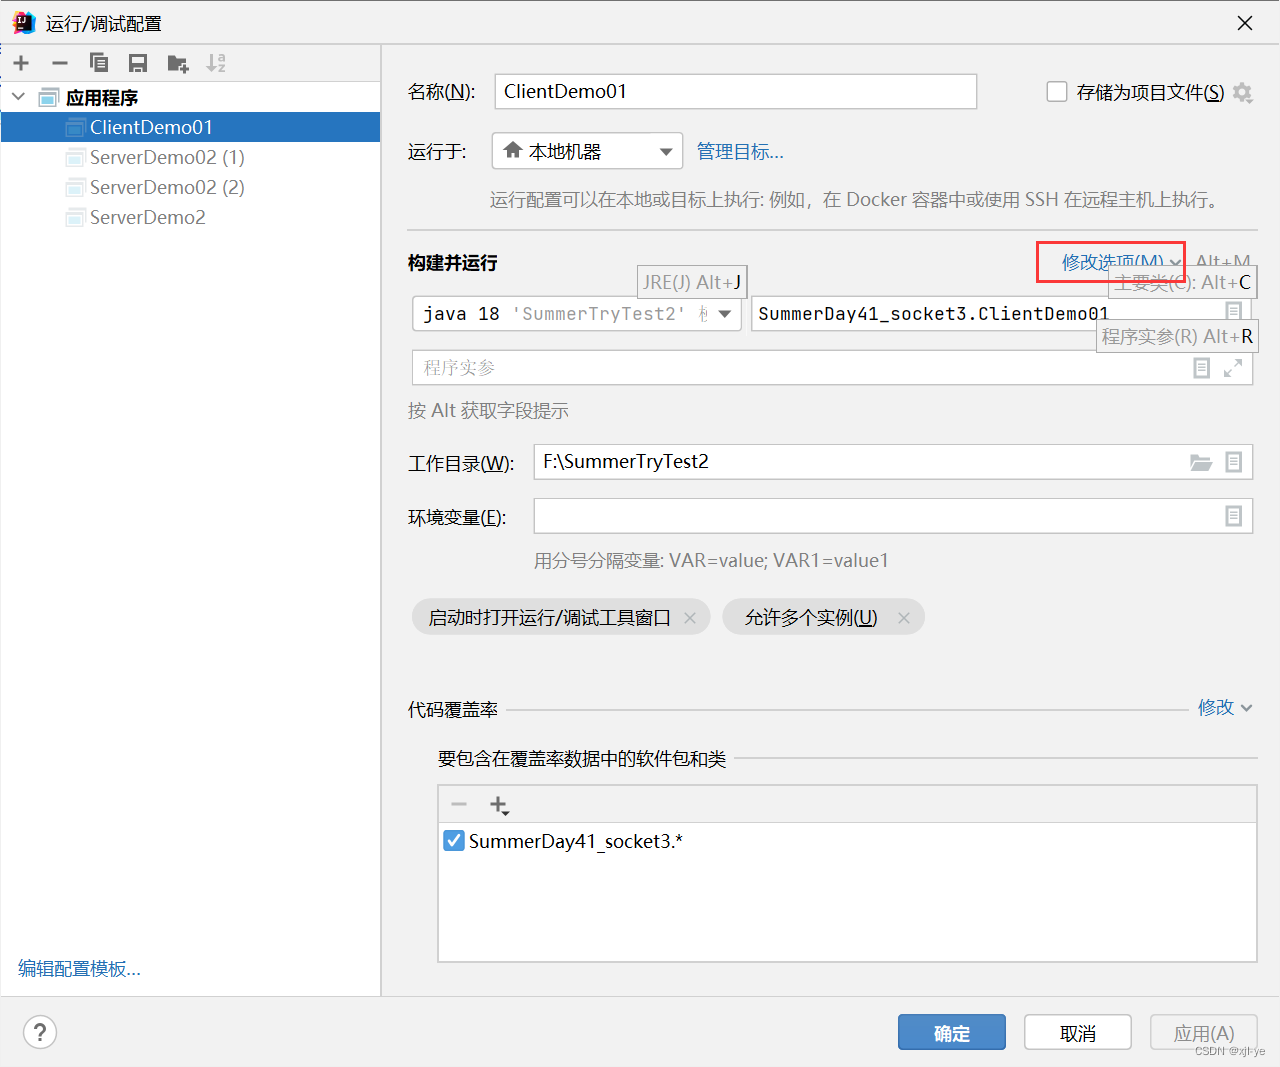Select ServerDemo02 (2) configuration
The height and width of the screenshot is (1067, 1280).
(x=190, y=187)
